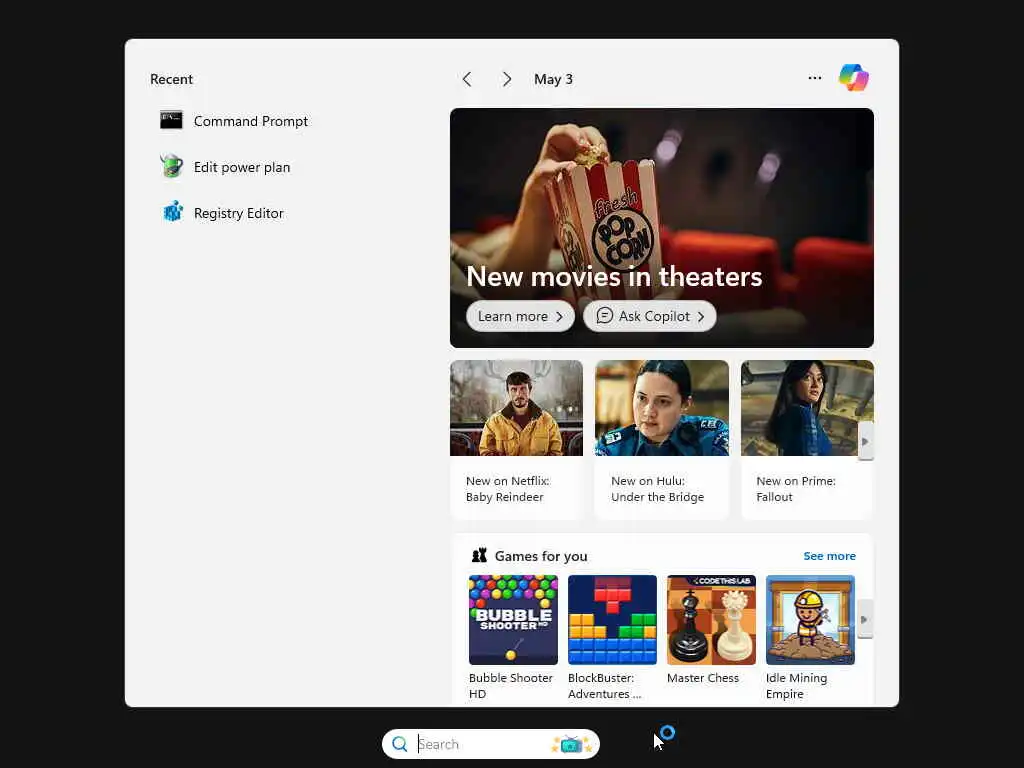Select the 'Edit power plan' label
This screenshot has height=768, width=1024.
242,167
